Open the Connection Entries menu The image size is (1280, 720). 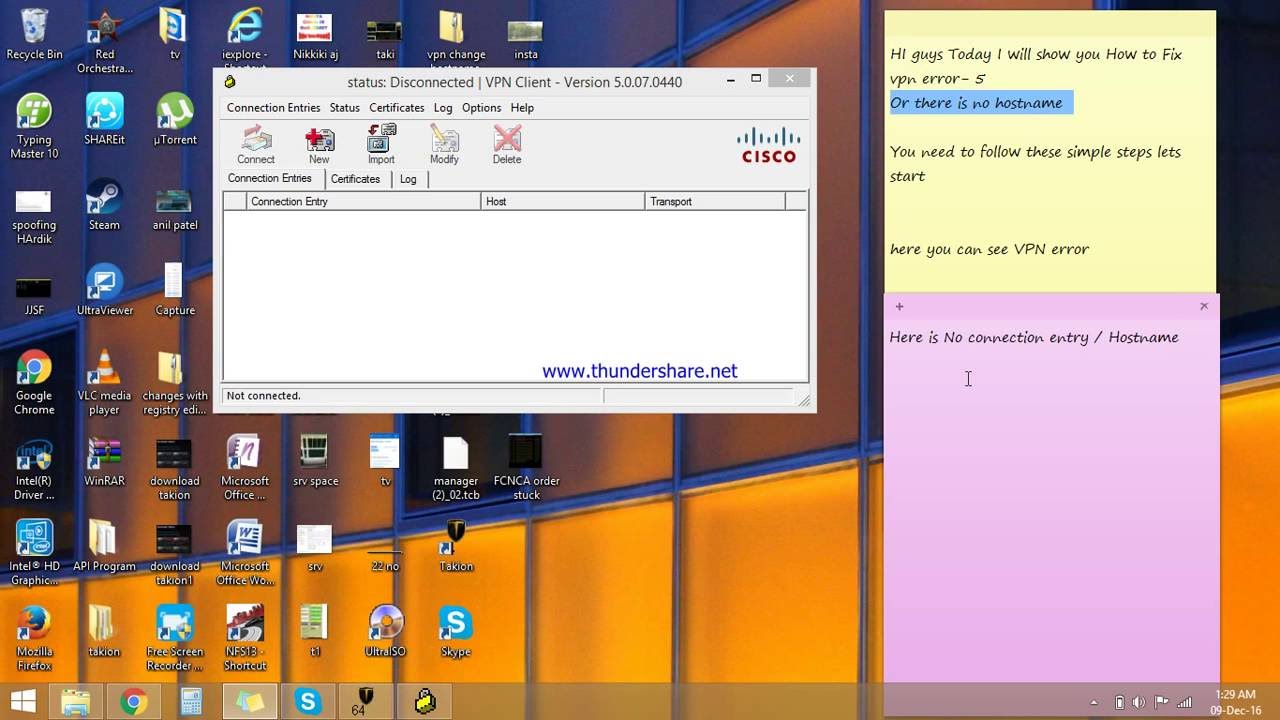273,108
